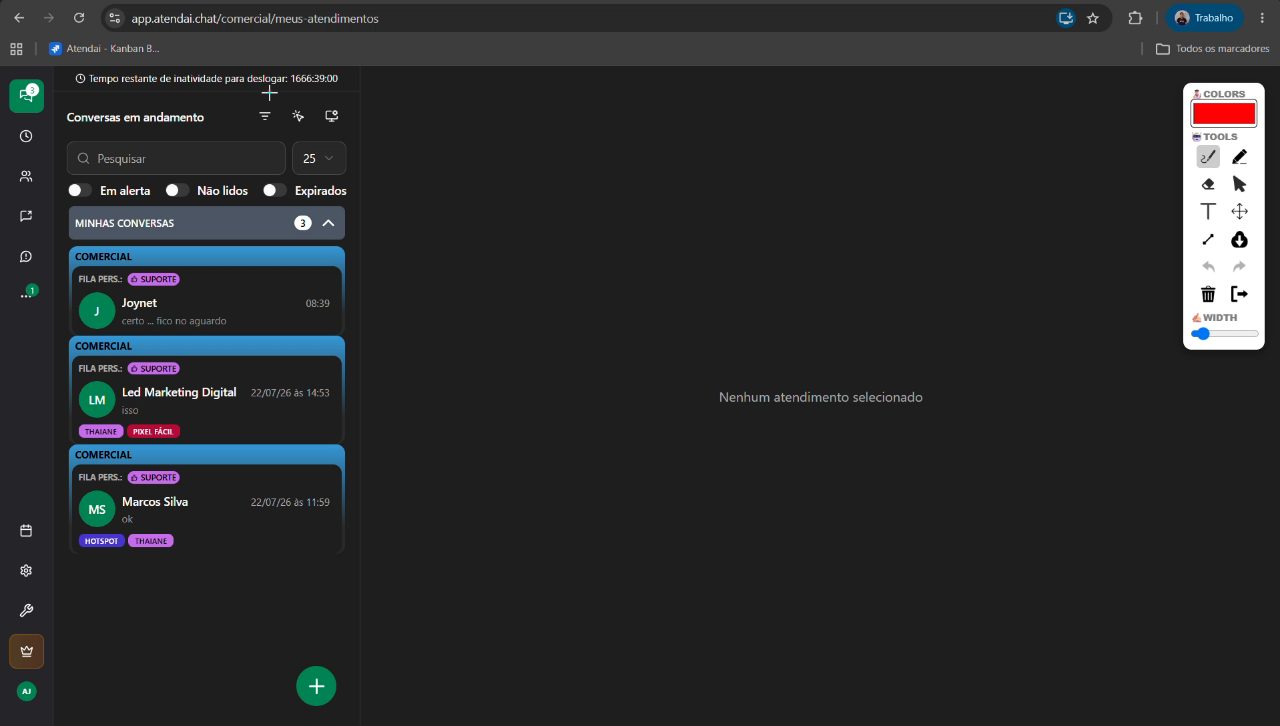Click the chat transfer arrow icon in the sidebar

[x=26, y=216]
